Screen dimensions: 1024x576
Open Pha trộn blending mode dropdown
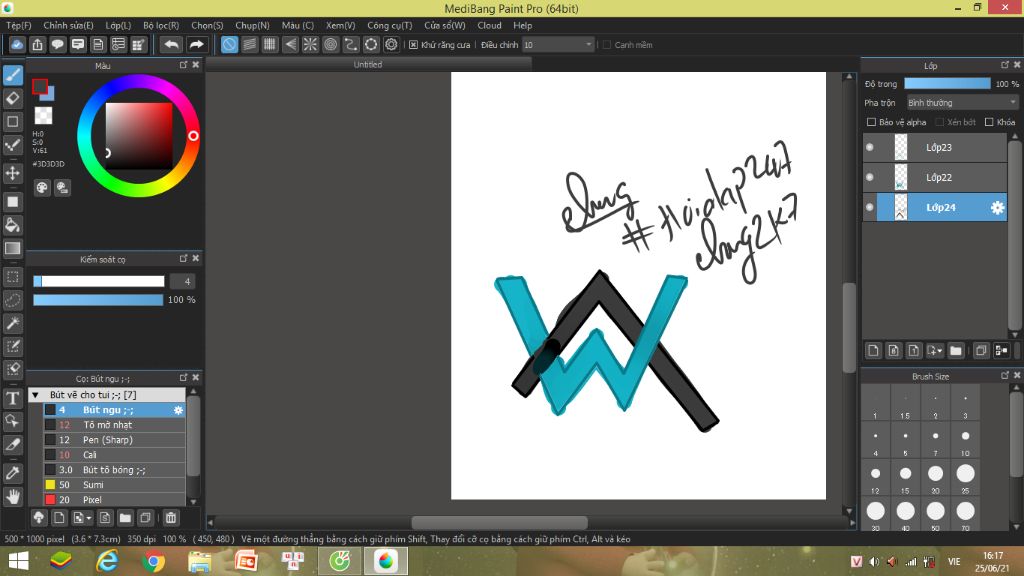pyautogui.click(x=962, y=103)
